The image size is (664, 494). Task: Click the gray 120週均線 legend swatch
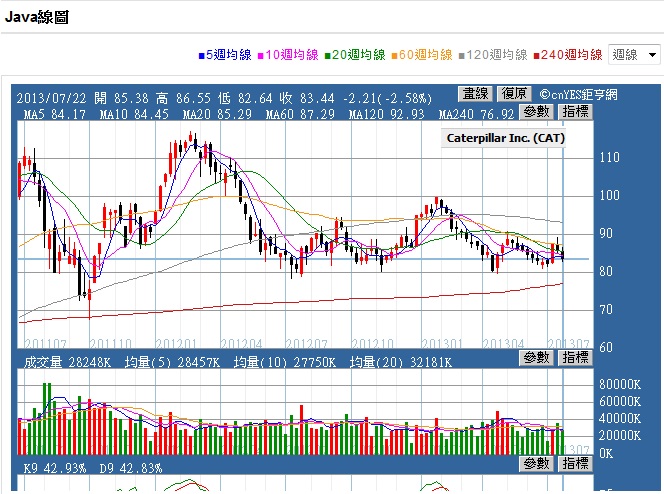(462, 55)
